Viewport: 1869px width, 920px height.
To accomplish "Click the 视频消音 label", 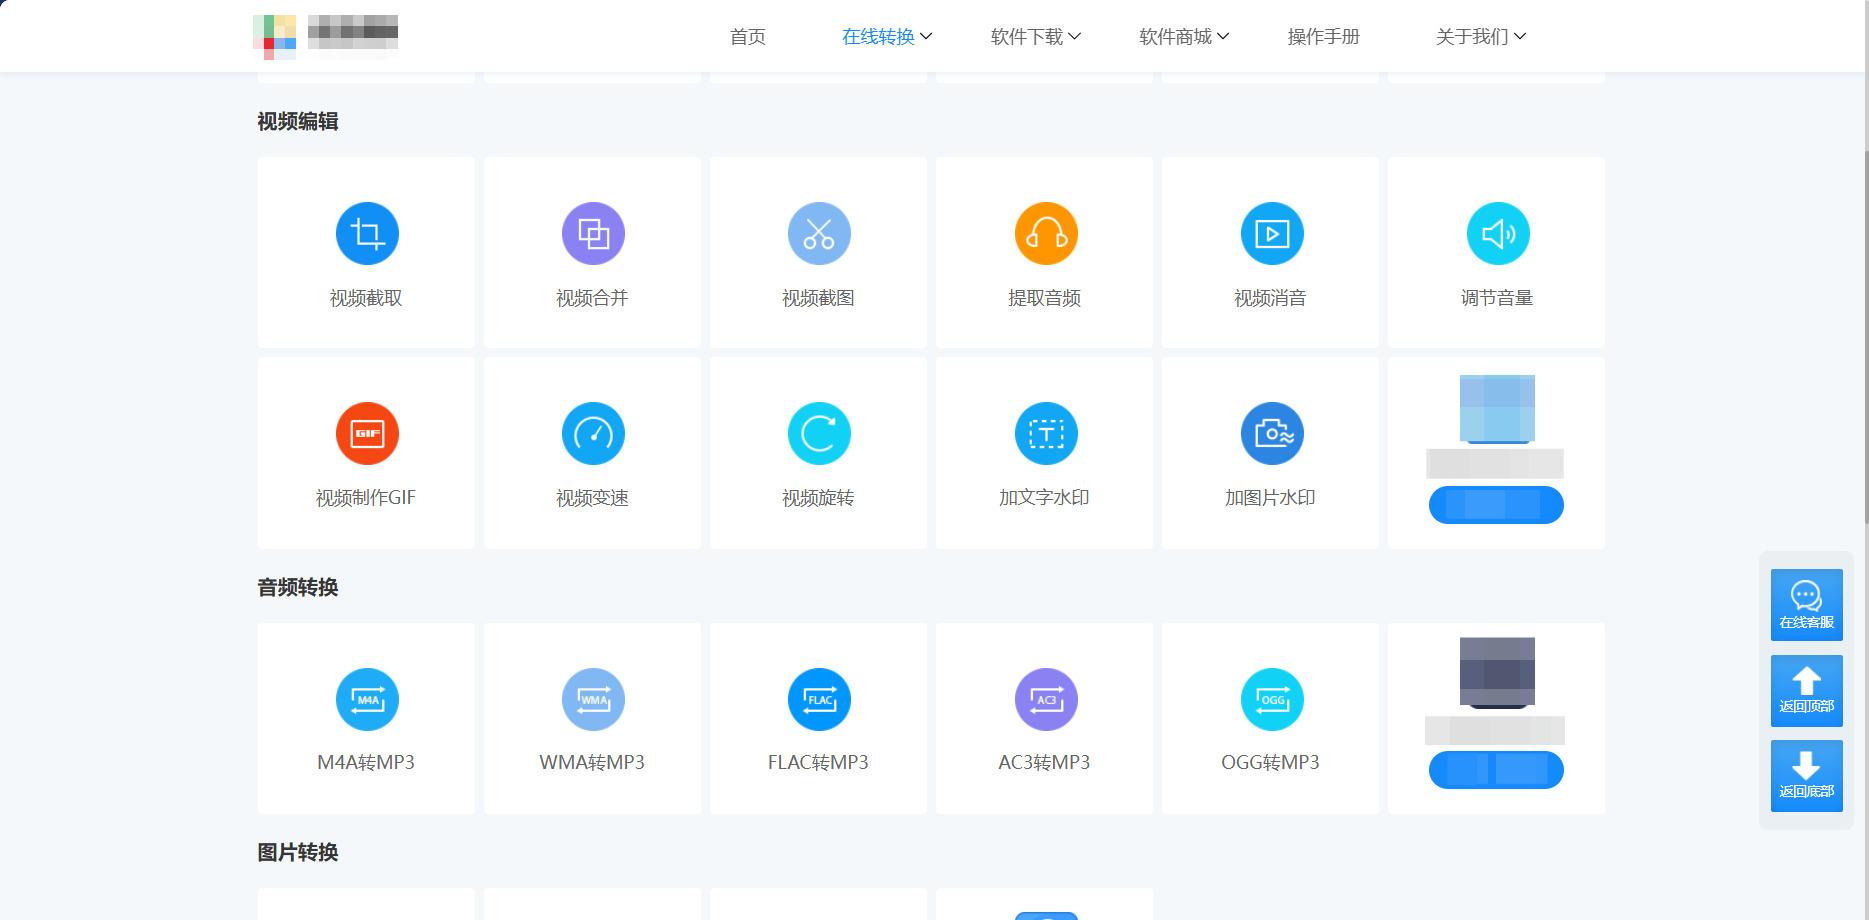I will 1270,298.
